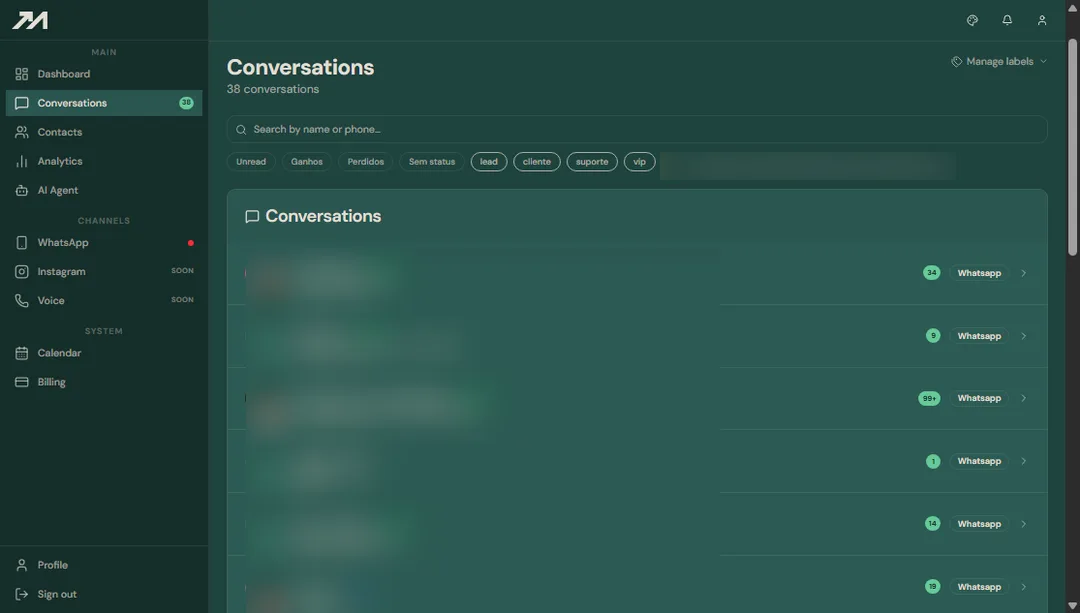Click the Search by name or phone field
The height and width of the screenshot is (613, 1080).
tap(637, 129)
